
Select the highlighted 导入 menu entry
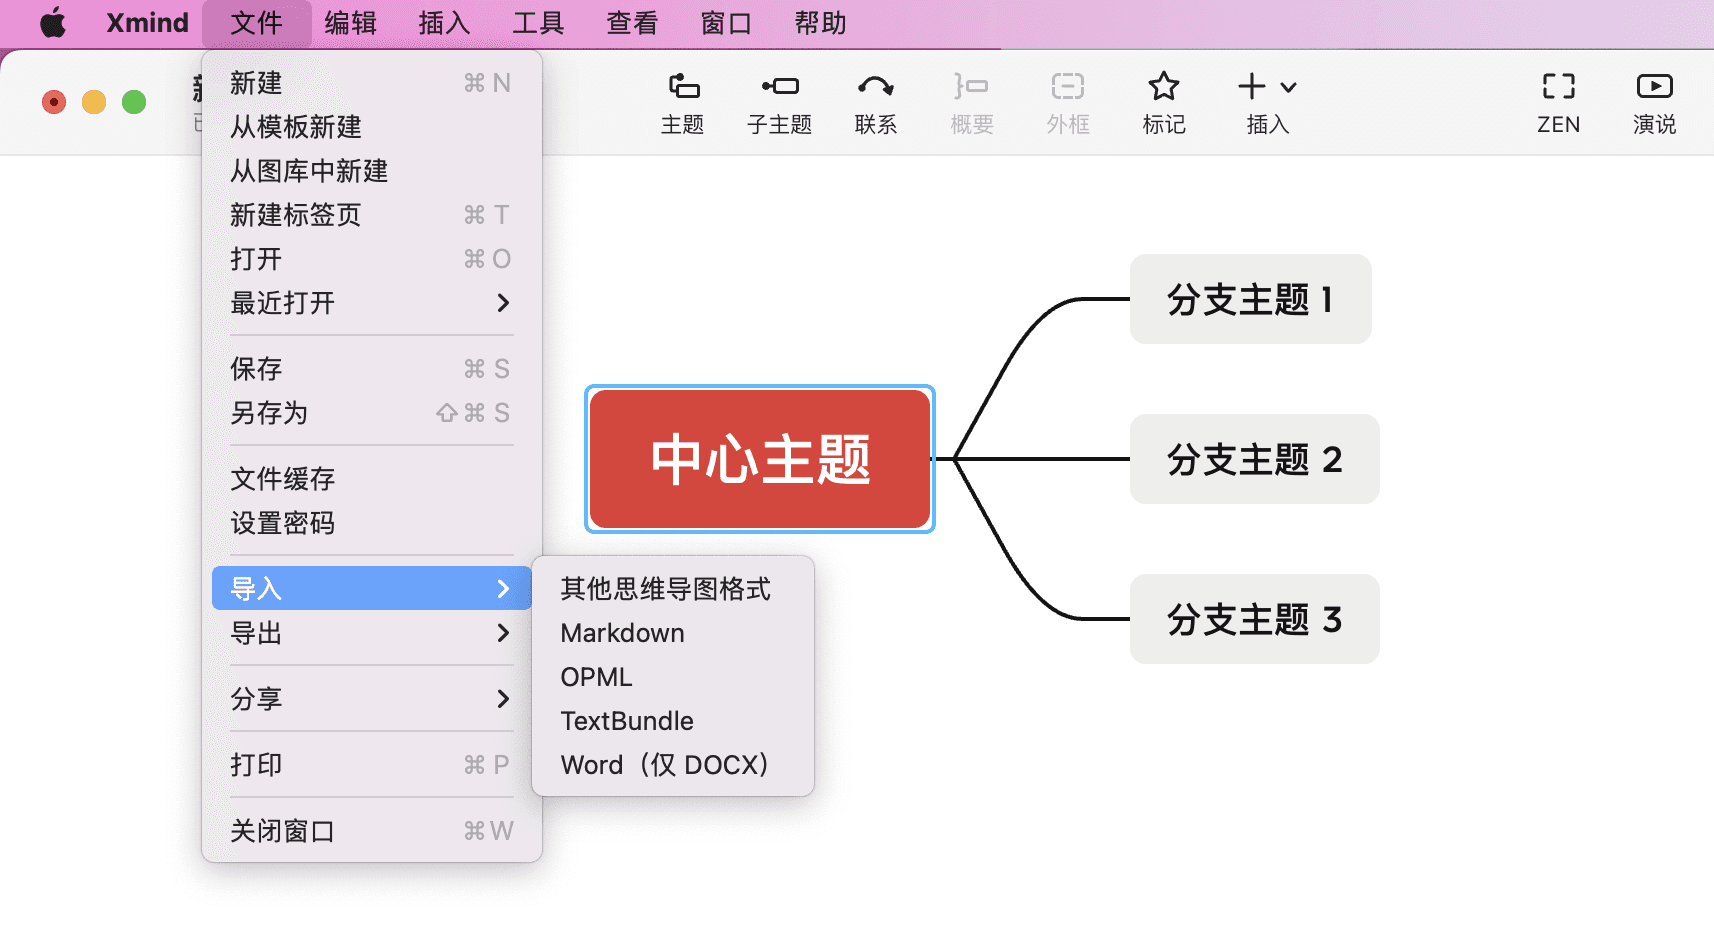(371, 588)
